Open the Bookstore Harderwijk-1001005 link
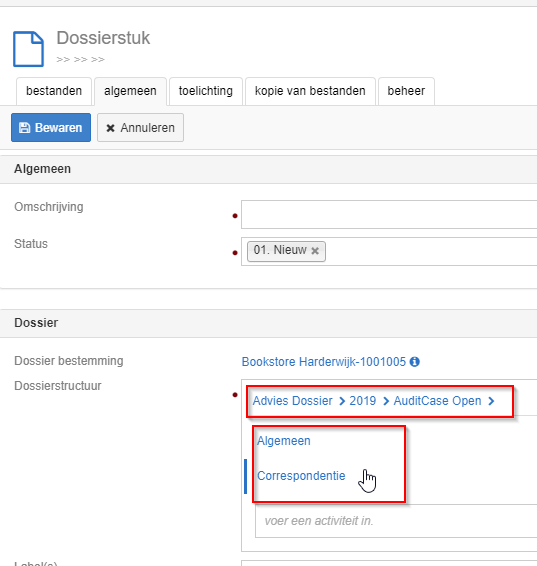Screen dimensions: 537x566 [x=324, y=362]
